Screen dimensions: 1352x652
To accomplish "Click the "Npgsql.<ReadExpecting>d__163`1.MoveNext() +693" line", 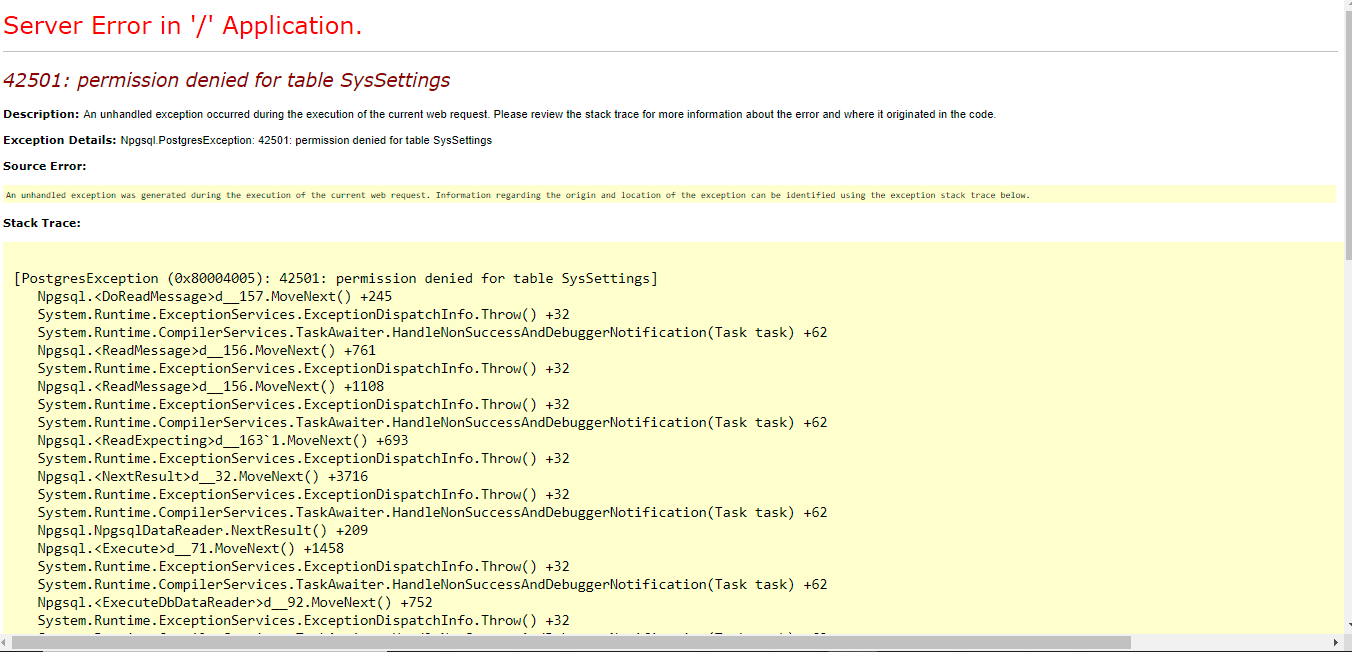I will pos(223,440).
